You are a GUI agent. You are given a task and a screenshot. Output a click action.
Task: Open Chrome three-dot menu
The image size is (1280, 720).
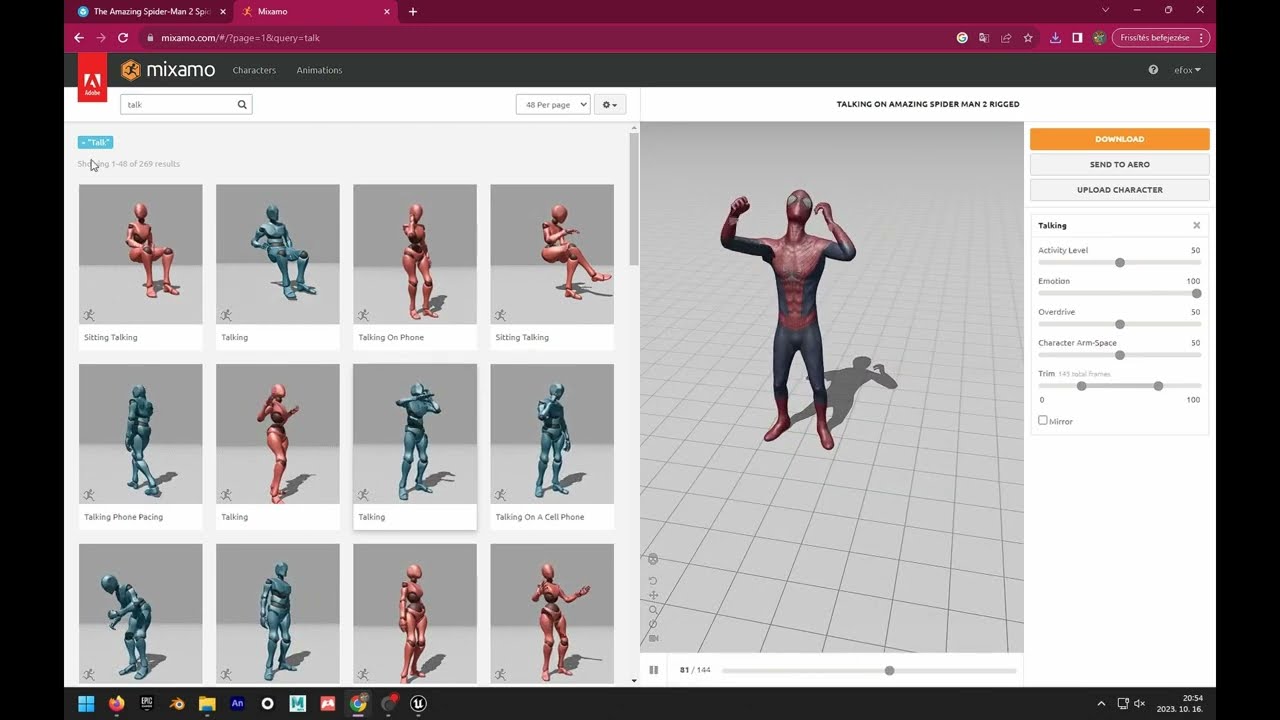click(1200, 38)
